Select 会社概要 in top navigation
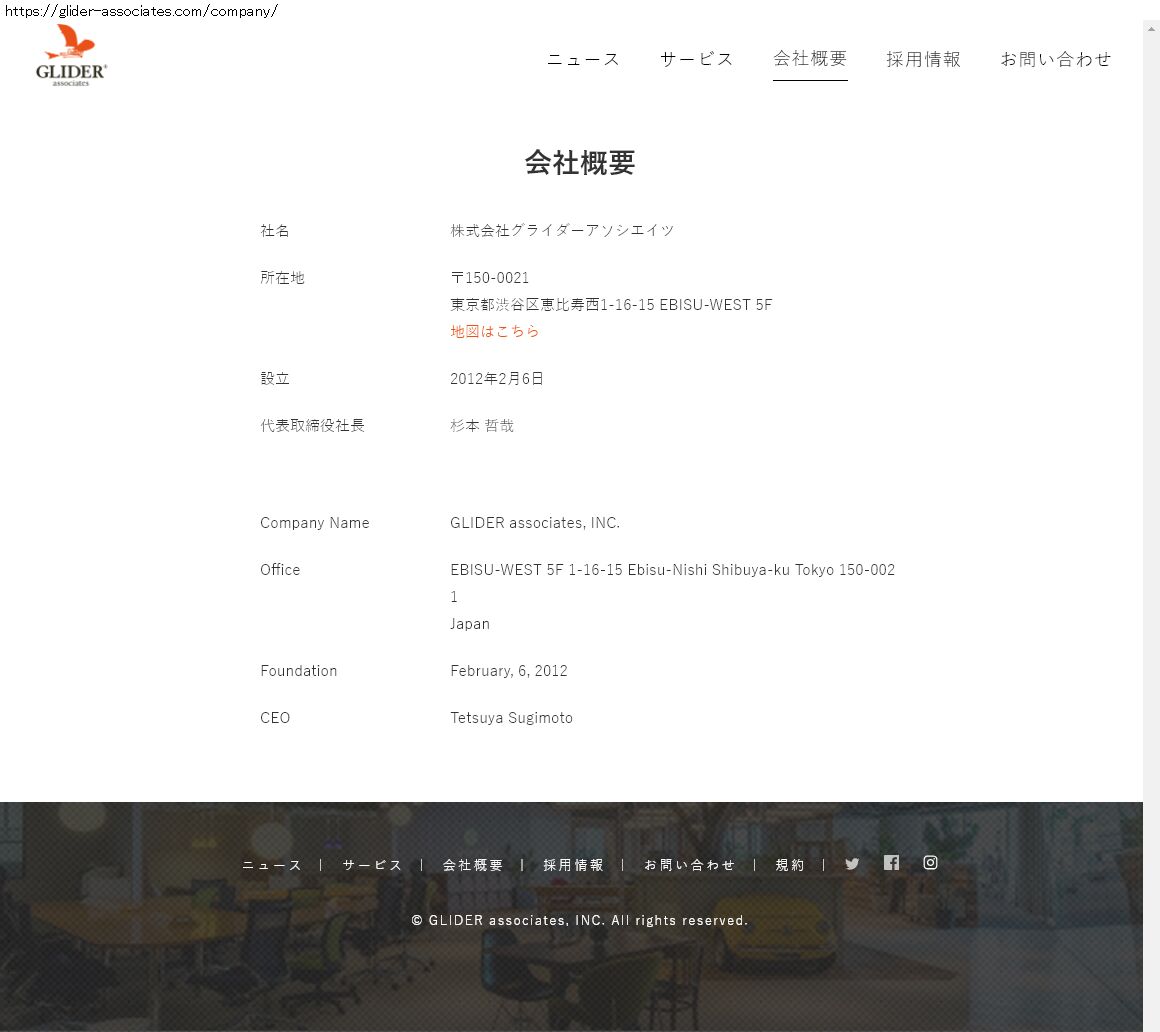This screenshot has width=1160, height=1032. pos(810,59)
